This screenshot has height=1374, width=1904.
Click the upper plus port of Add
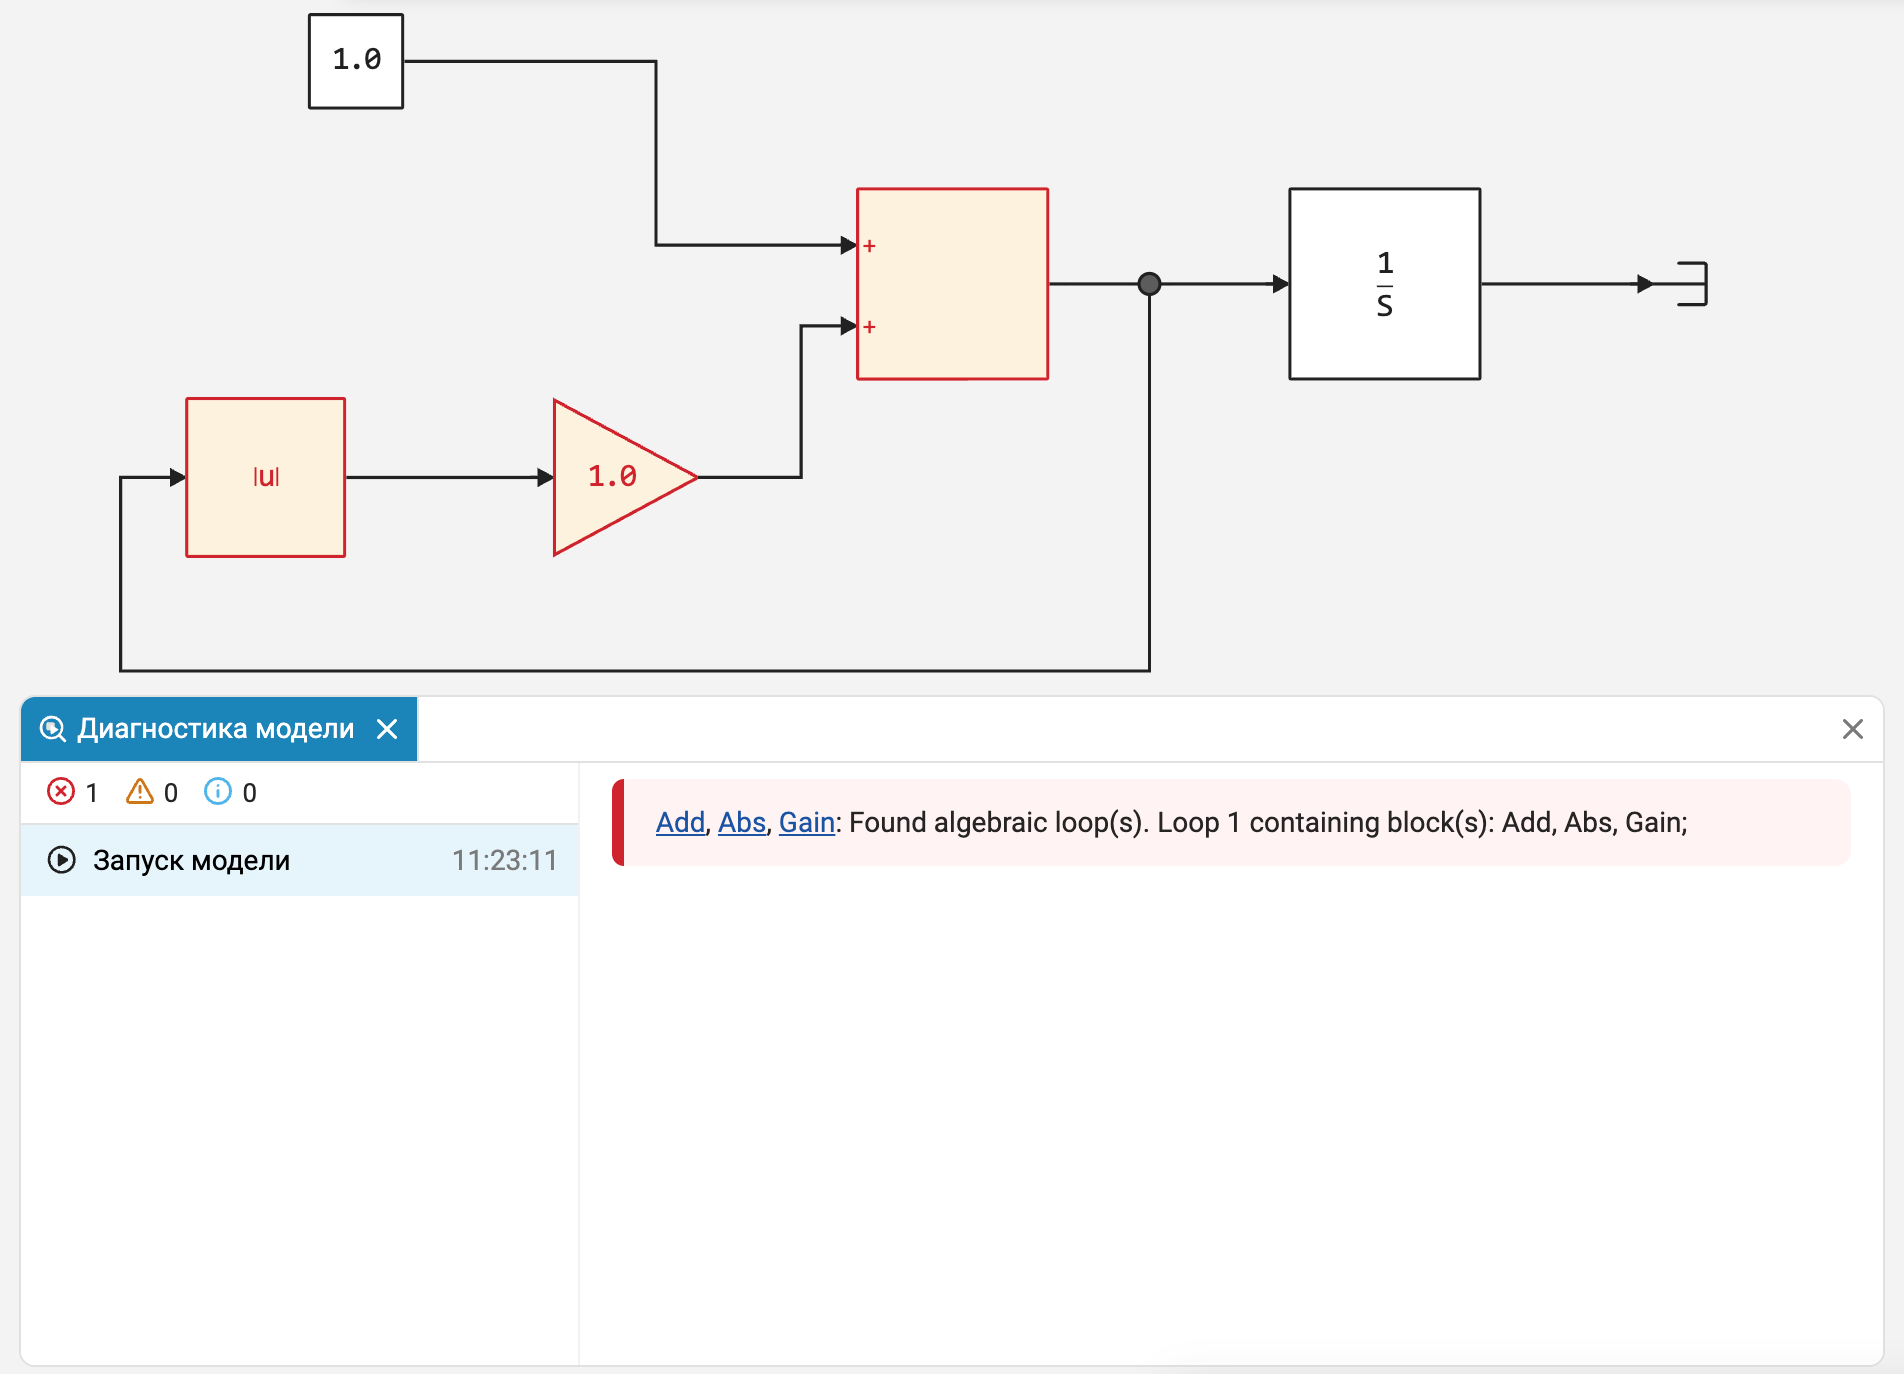[869, 246]
